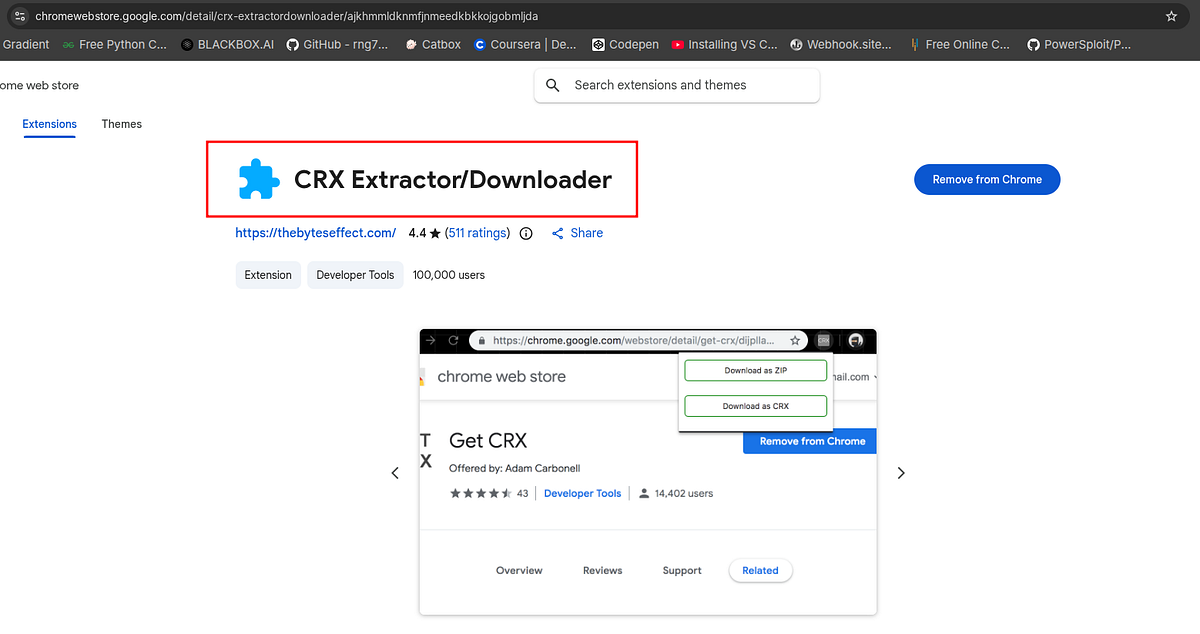Open the BLACKBOX.AI bookmark

(x=227, y=44)
